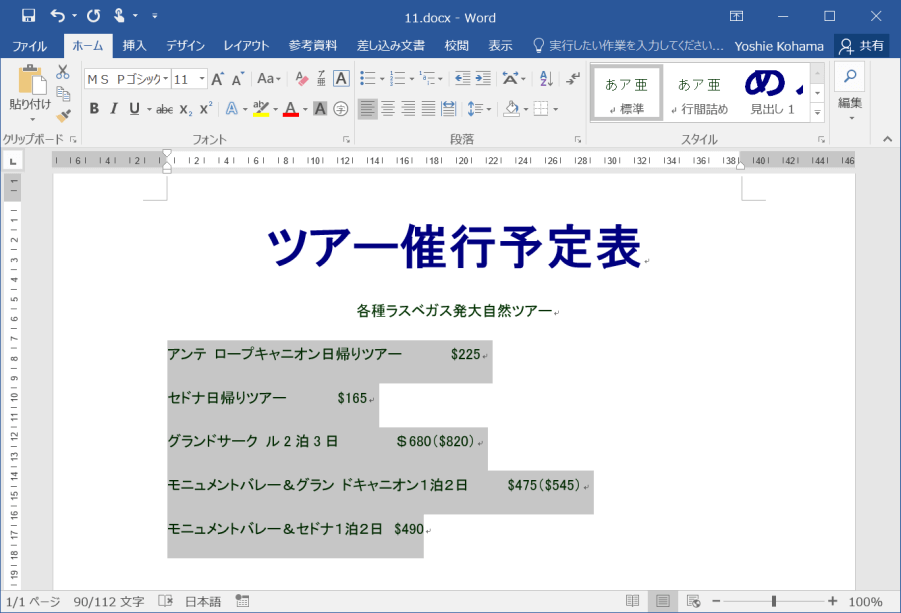This screenshot has width=901, height=613.
Task: Apply the 見出し 1 style
Action: (x=772, y=92)
